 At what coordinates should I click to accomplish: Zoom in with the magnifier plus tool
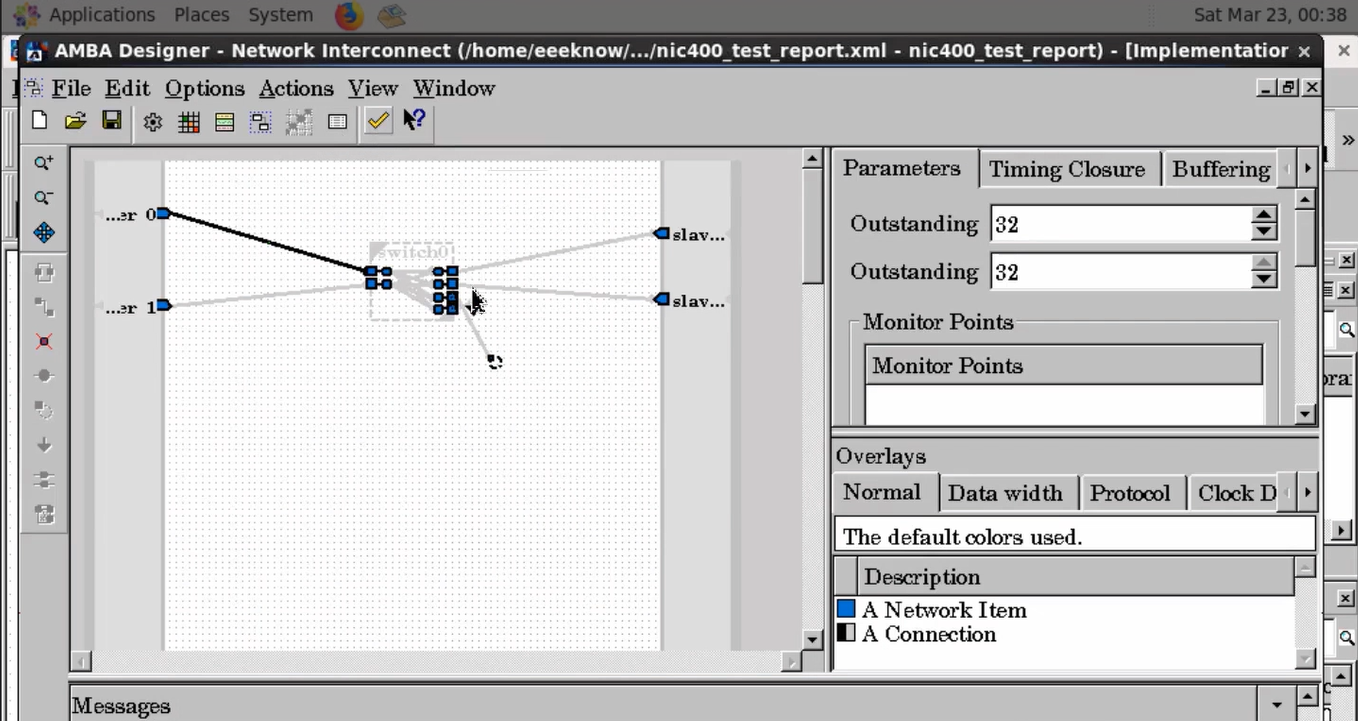[44, 163]
